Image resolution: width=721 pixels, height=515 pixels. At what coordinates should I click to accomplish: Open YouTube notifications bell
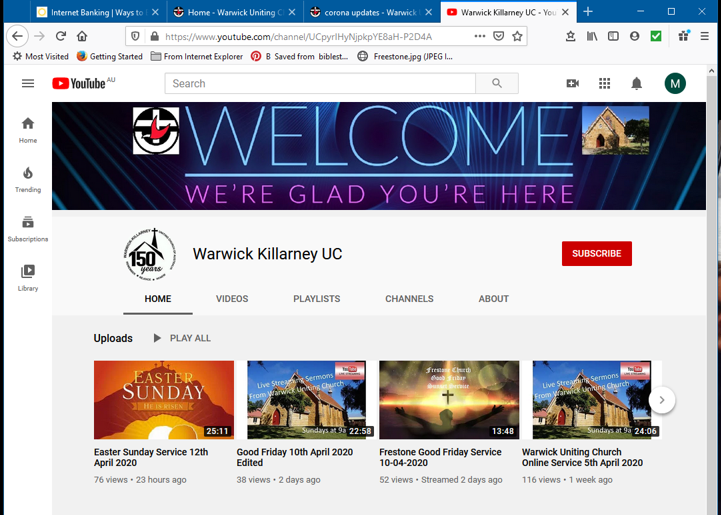point(636,83)
